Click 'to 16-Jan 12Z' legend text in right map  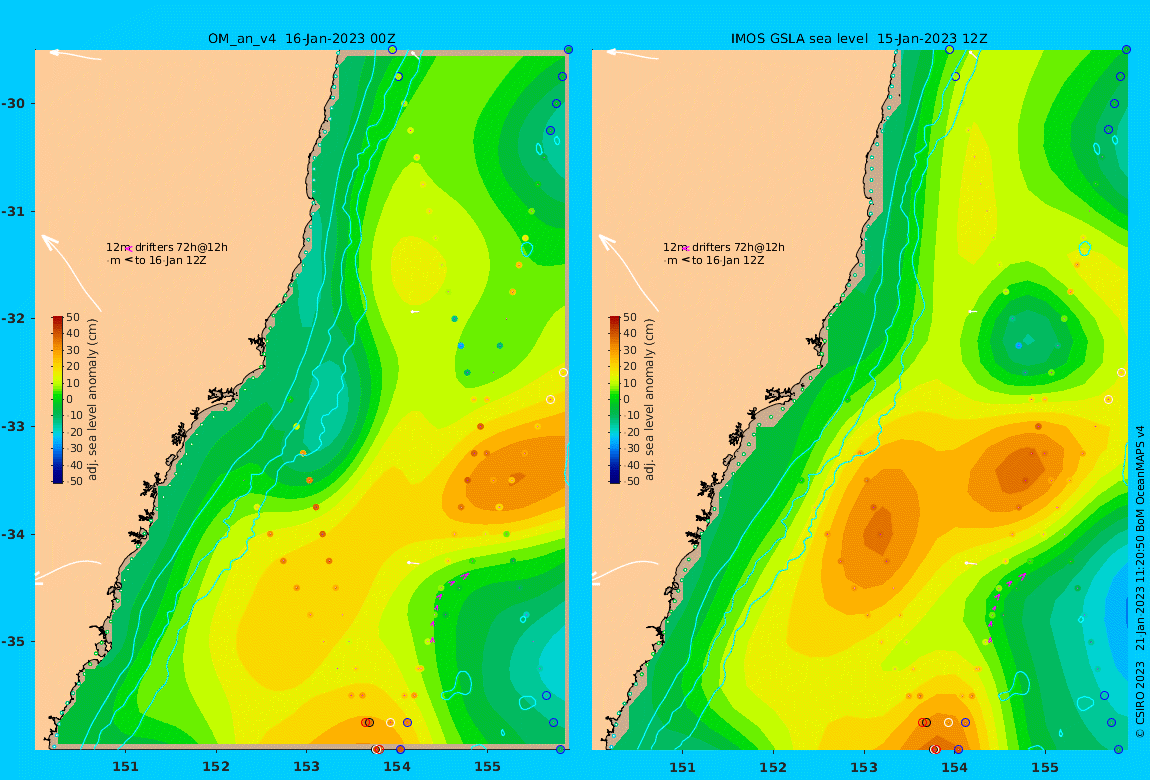point(728,260)
